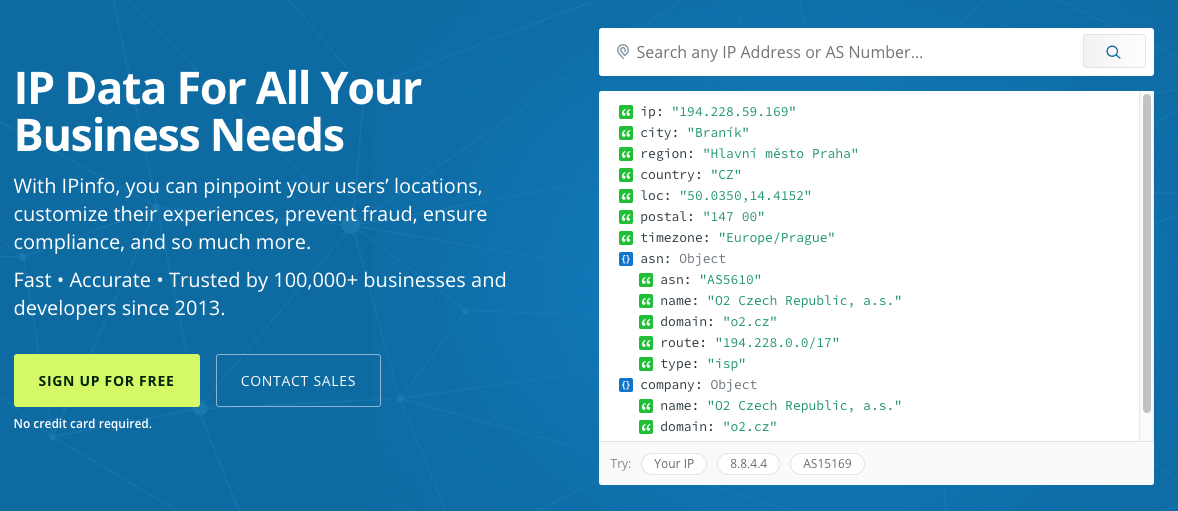Click the "No credit card required." note

[83, 424]
